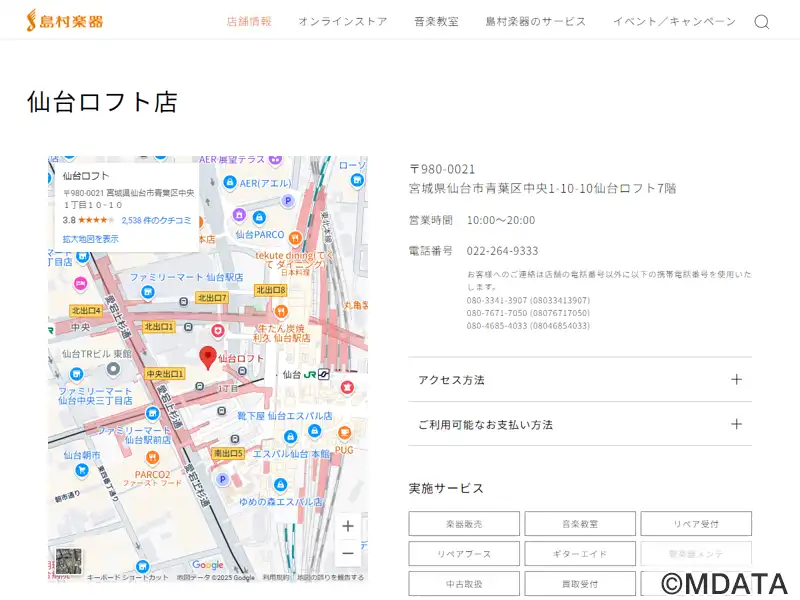Click the リペア受付 service button
Viewport: 800px width, 600px height.
[x=696, y=524]
